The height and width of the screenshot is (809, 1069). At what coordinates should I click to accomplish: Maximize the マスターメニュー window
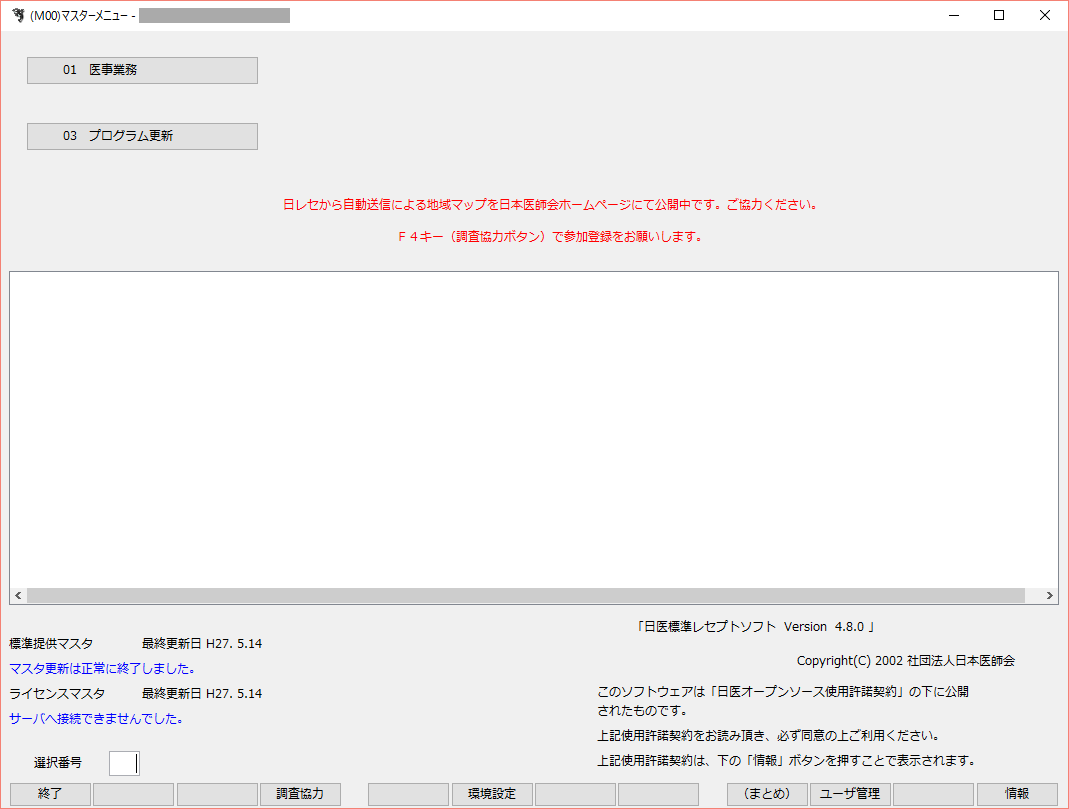(x=999, y=15)
